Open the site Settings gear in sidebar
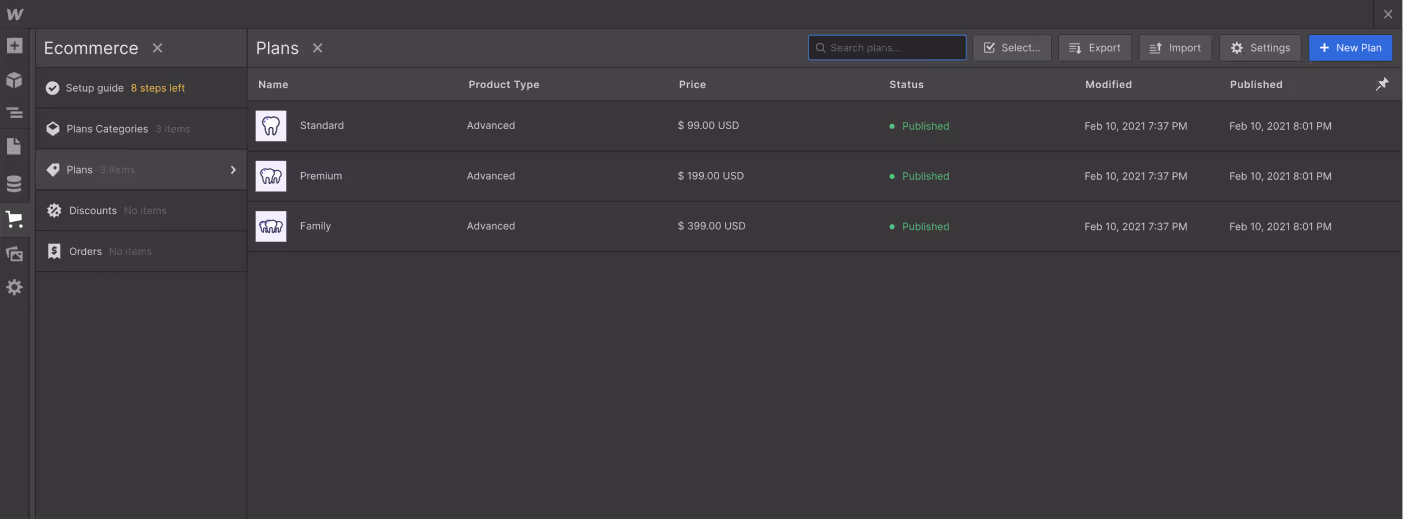 click(14, 287)
